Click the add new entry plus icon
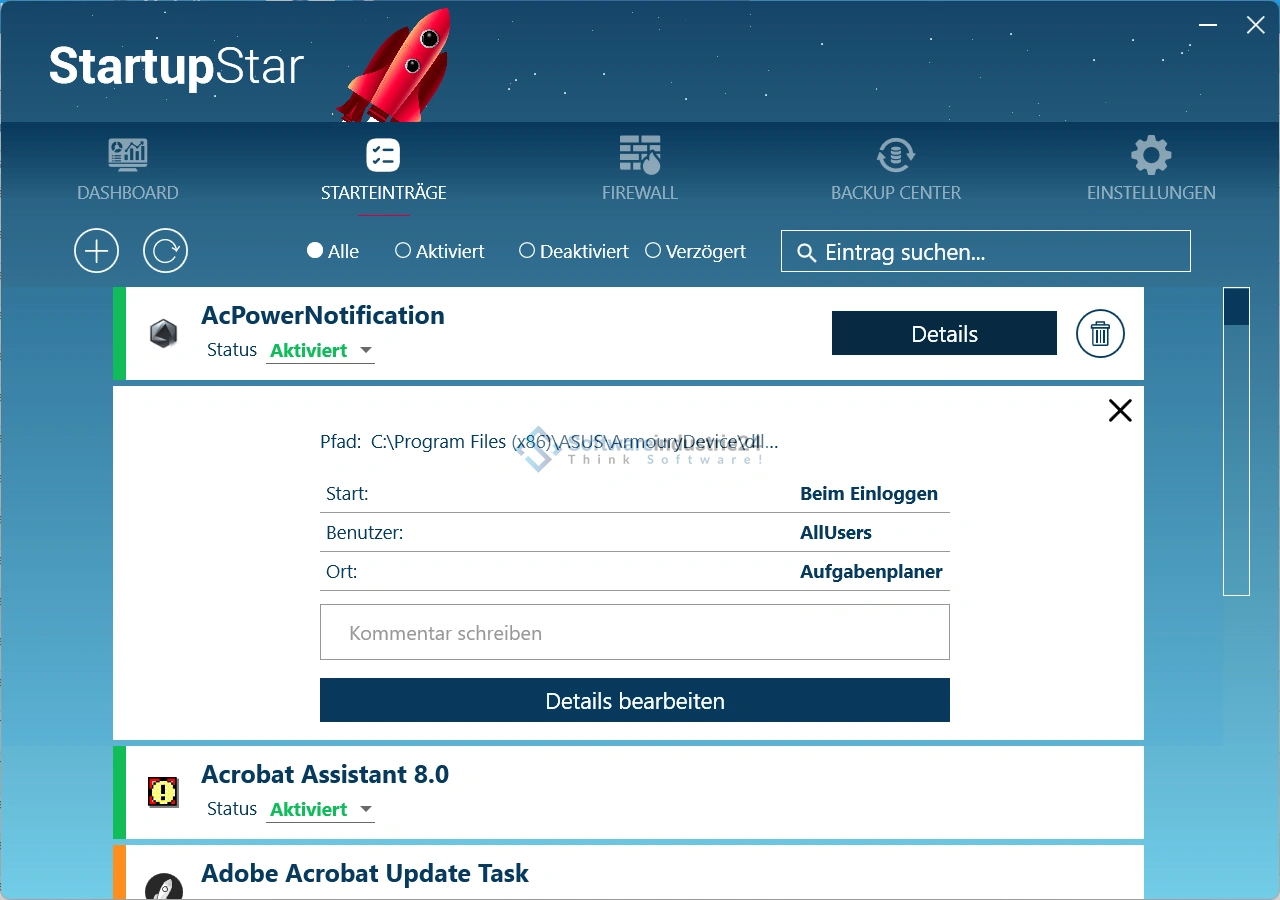This screenshot has width=1280, height=900. (97, 251)
